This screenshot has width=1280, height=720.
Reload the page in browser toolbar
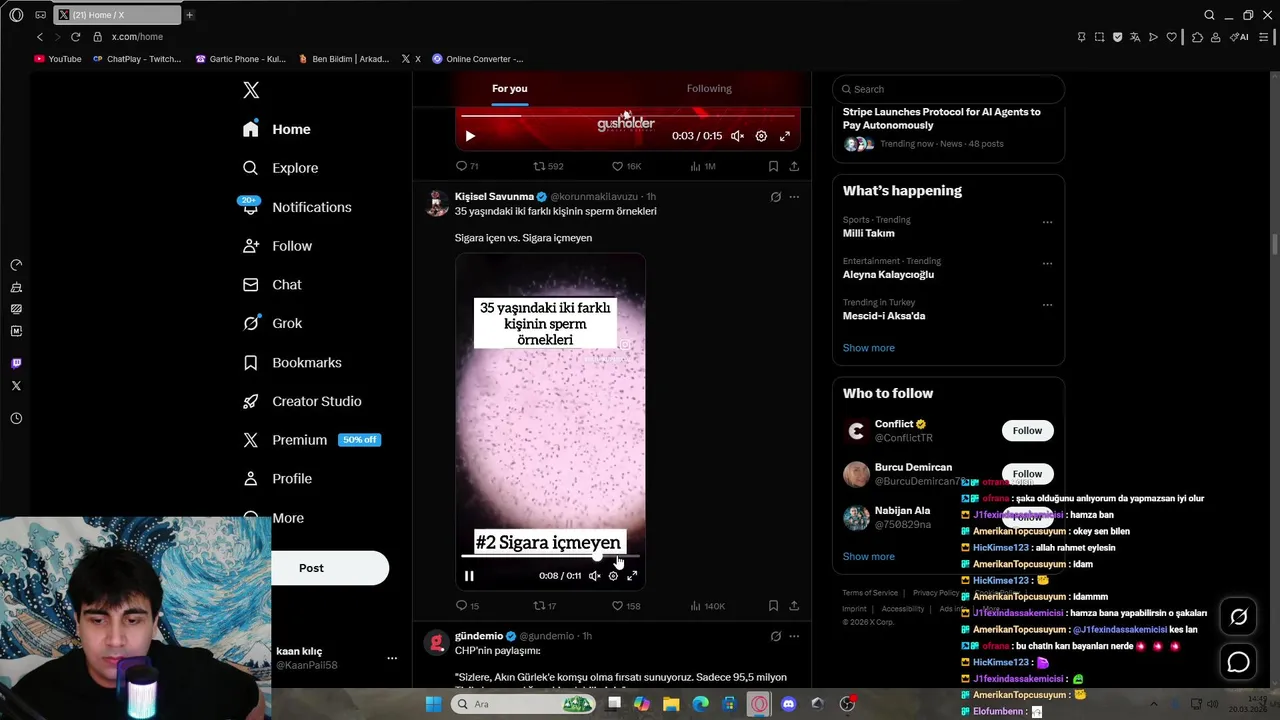(x=75, y=37)
